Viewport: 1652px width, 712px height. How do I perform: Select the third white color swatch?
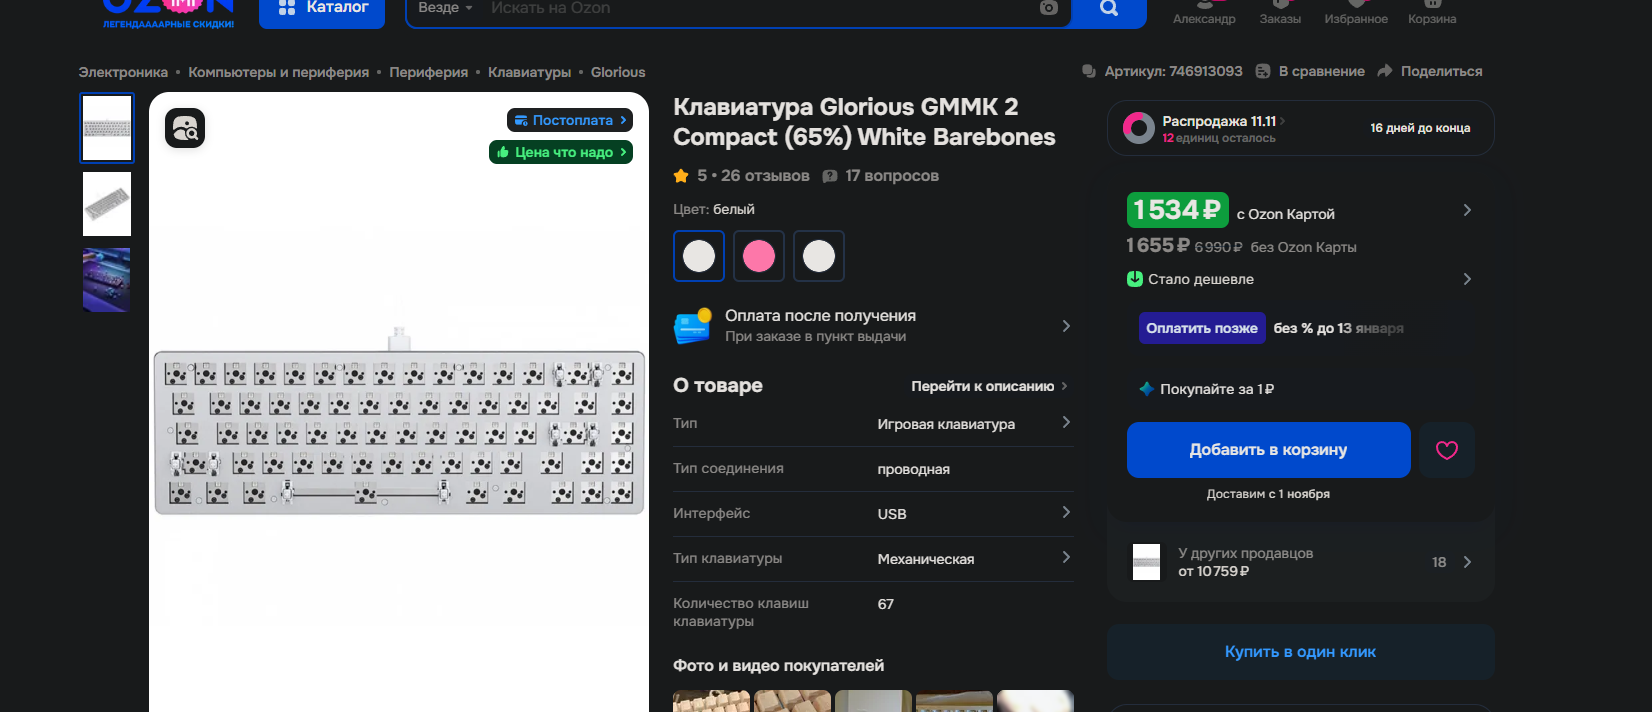pos(819,256)
